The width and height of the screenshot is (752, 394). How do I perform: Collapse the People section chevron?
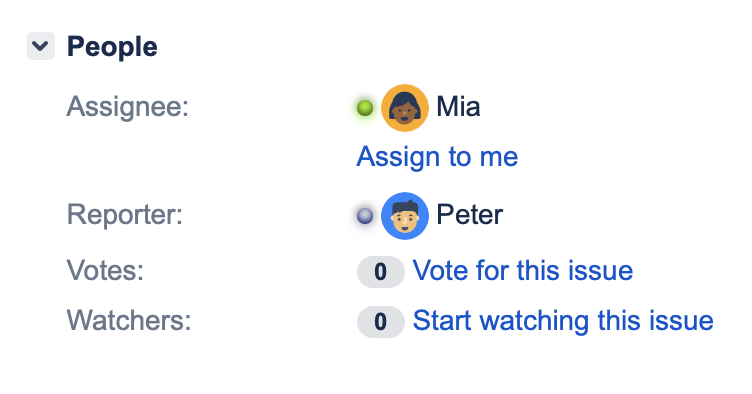[x=41, y=46]
